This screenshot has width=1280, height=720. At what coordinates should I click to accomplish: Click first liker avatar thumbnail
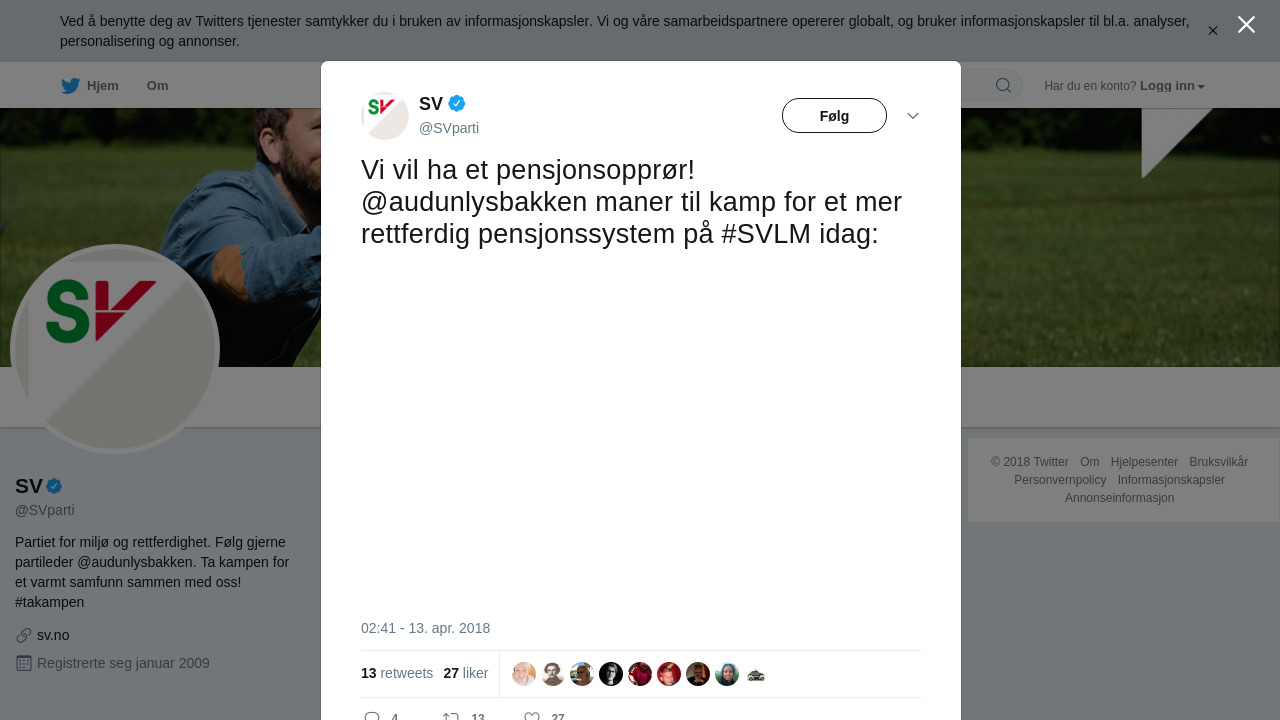[x=524, y=674]
